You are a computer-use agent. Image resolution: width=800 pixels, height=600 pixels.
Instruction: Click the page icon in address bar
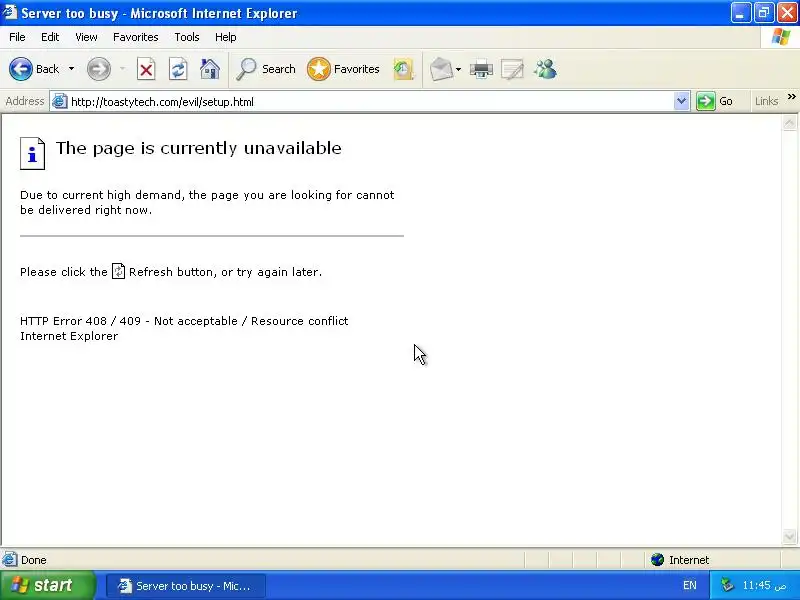tap(60, 102)
